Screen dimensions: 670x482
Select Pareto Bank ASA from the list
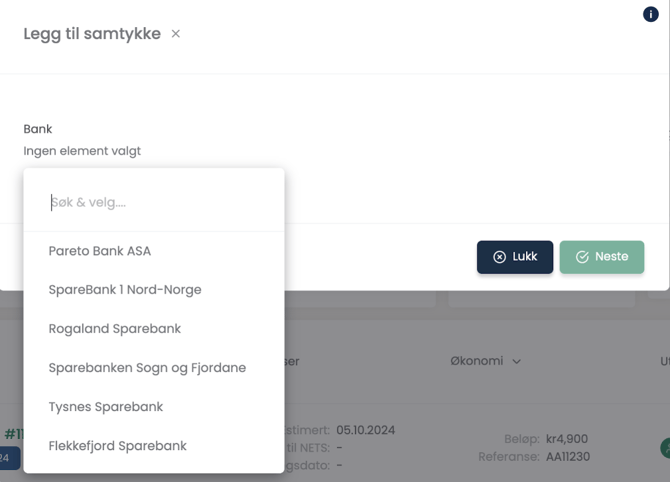point(100,251)
